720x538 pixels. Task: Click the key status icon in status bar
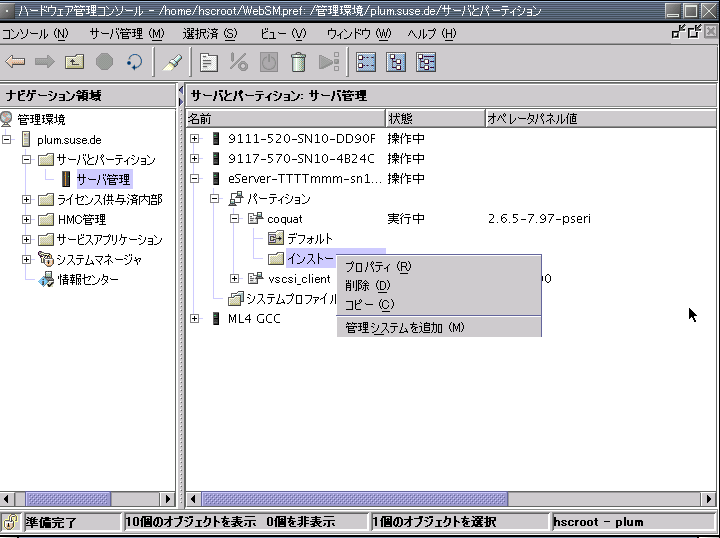[11, 521]
